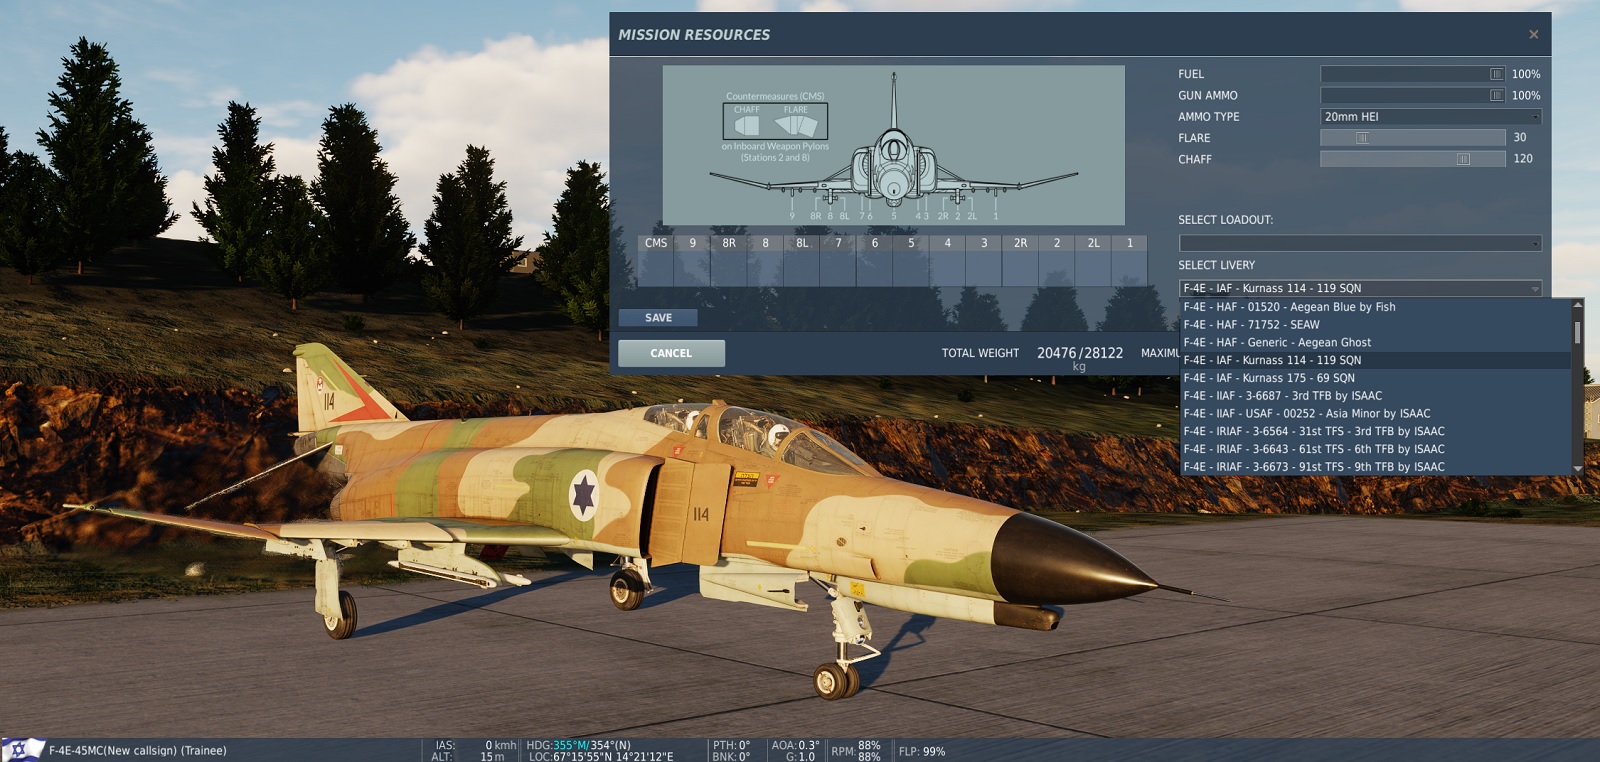Click the Fuel percentage slider handle
Viewport: 1600px width, 762px height.
click(x=1496, y=74)
